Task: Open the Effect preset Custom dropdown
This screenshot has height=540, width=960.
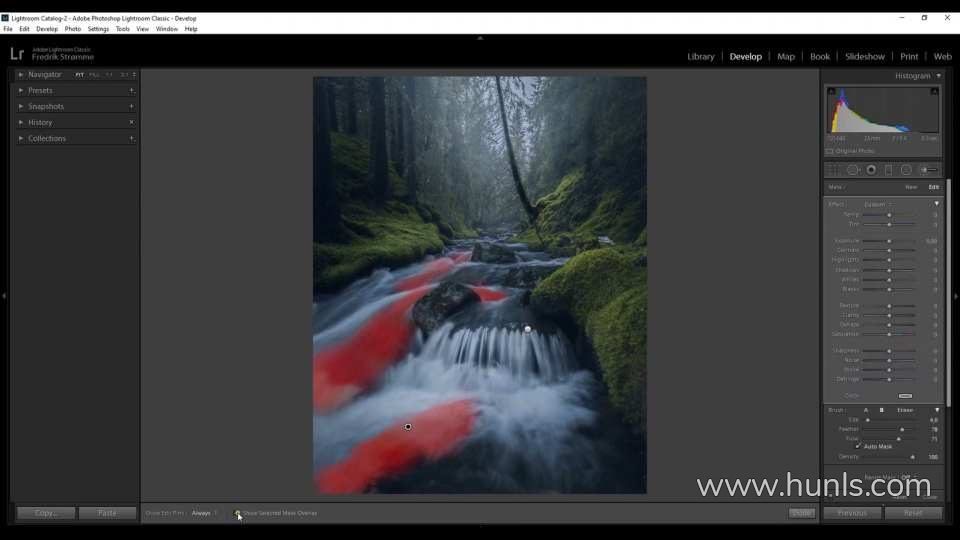Action: pos(877,204)
